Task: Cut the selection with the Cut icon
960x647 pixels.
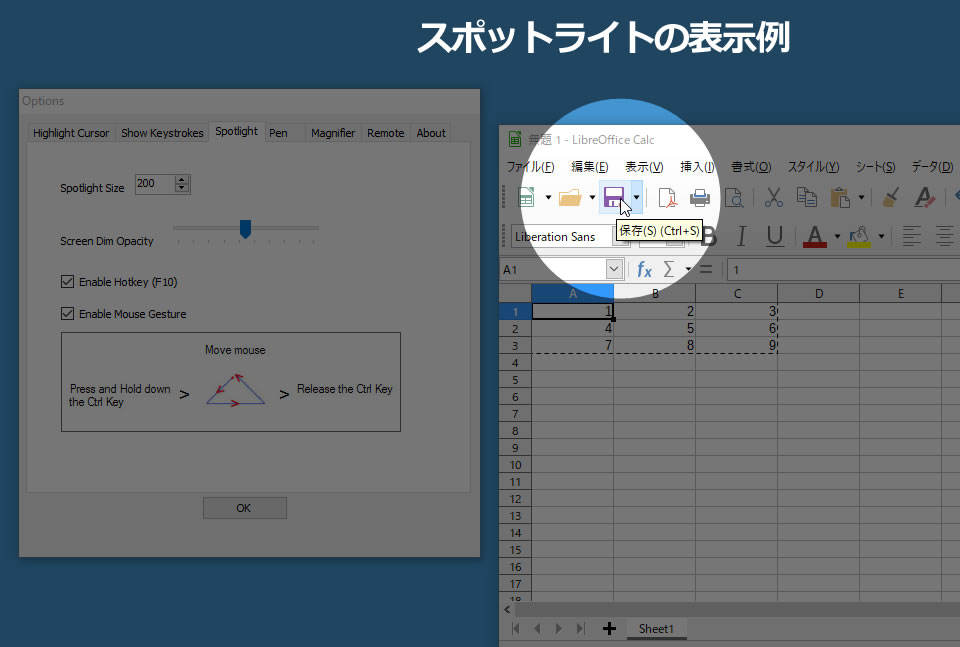Action: pyautogui.click(x=772, y=198)
